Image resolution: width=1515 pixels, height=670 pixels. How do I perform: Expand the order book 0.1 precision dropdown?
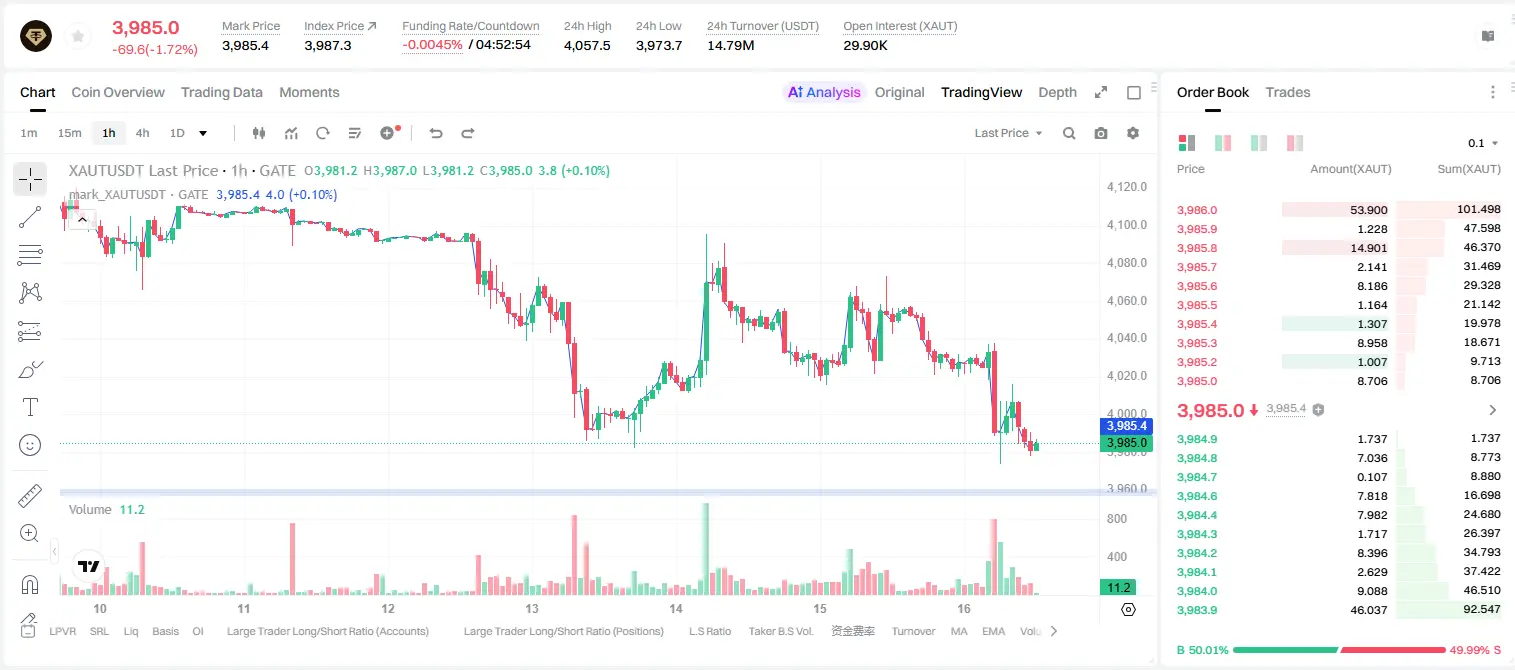point(1483,143)
